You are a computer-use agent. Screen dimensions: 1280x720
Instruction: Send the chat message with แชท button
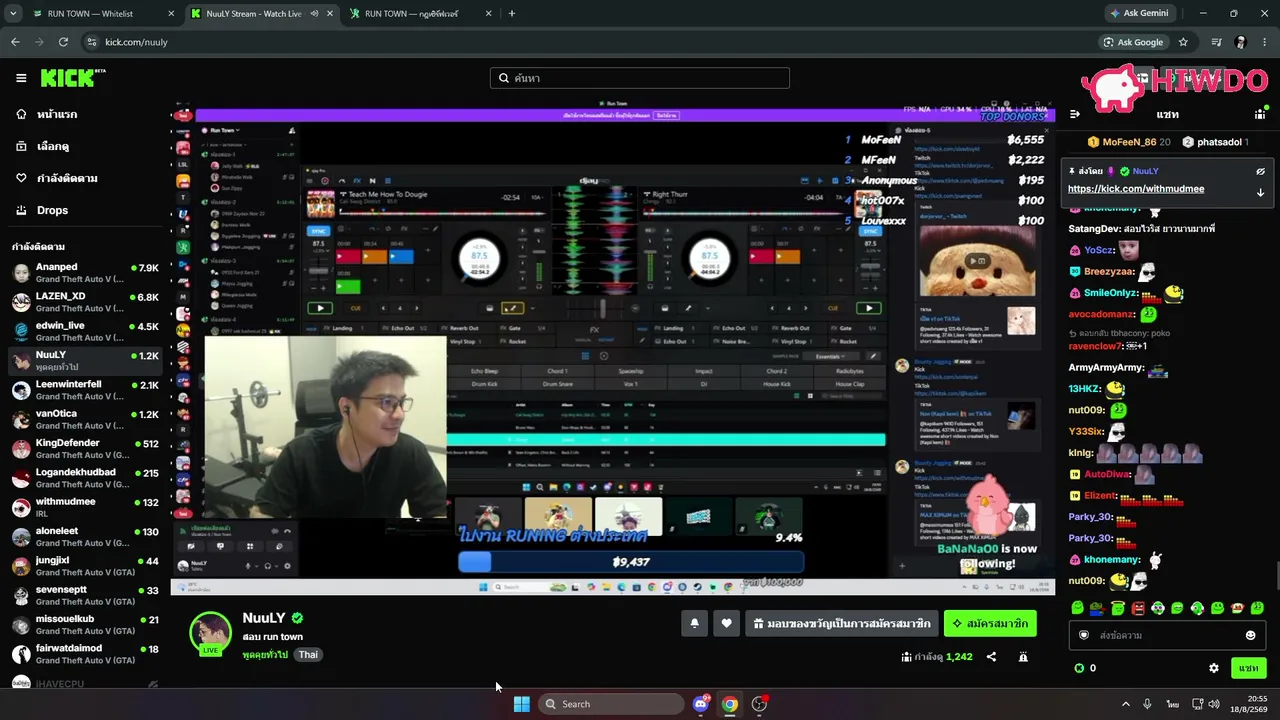pos(1248,668)
